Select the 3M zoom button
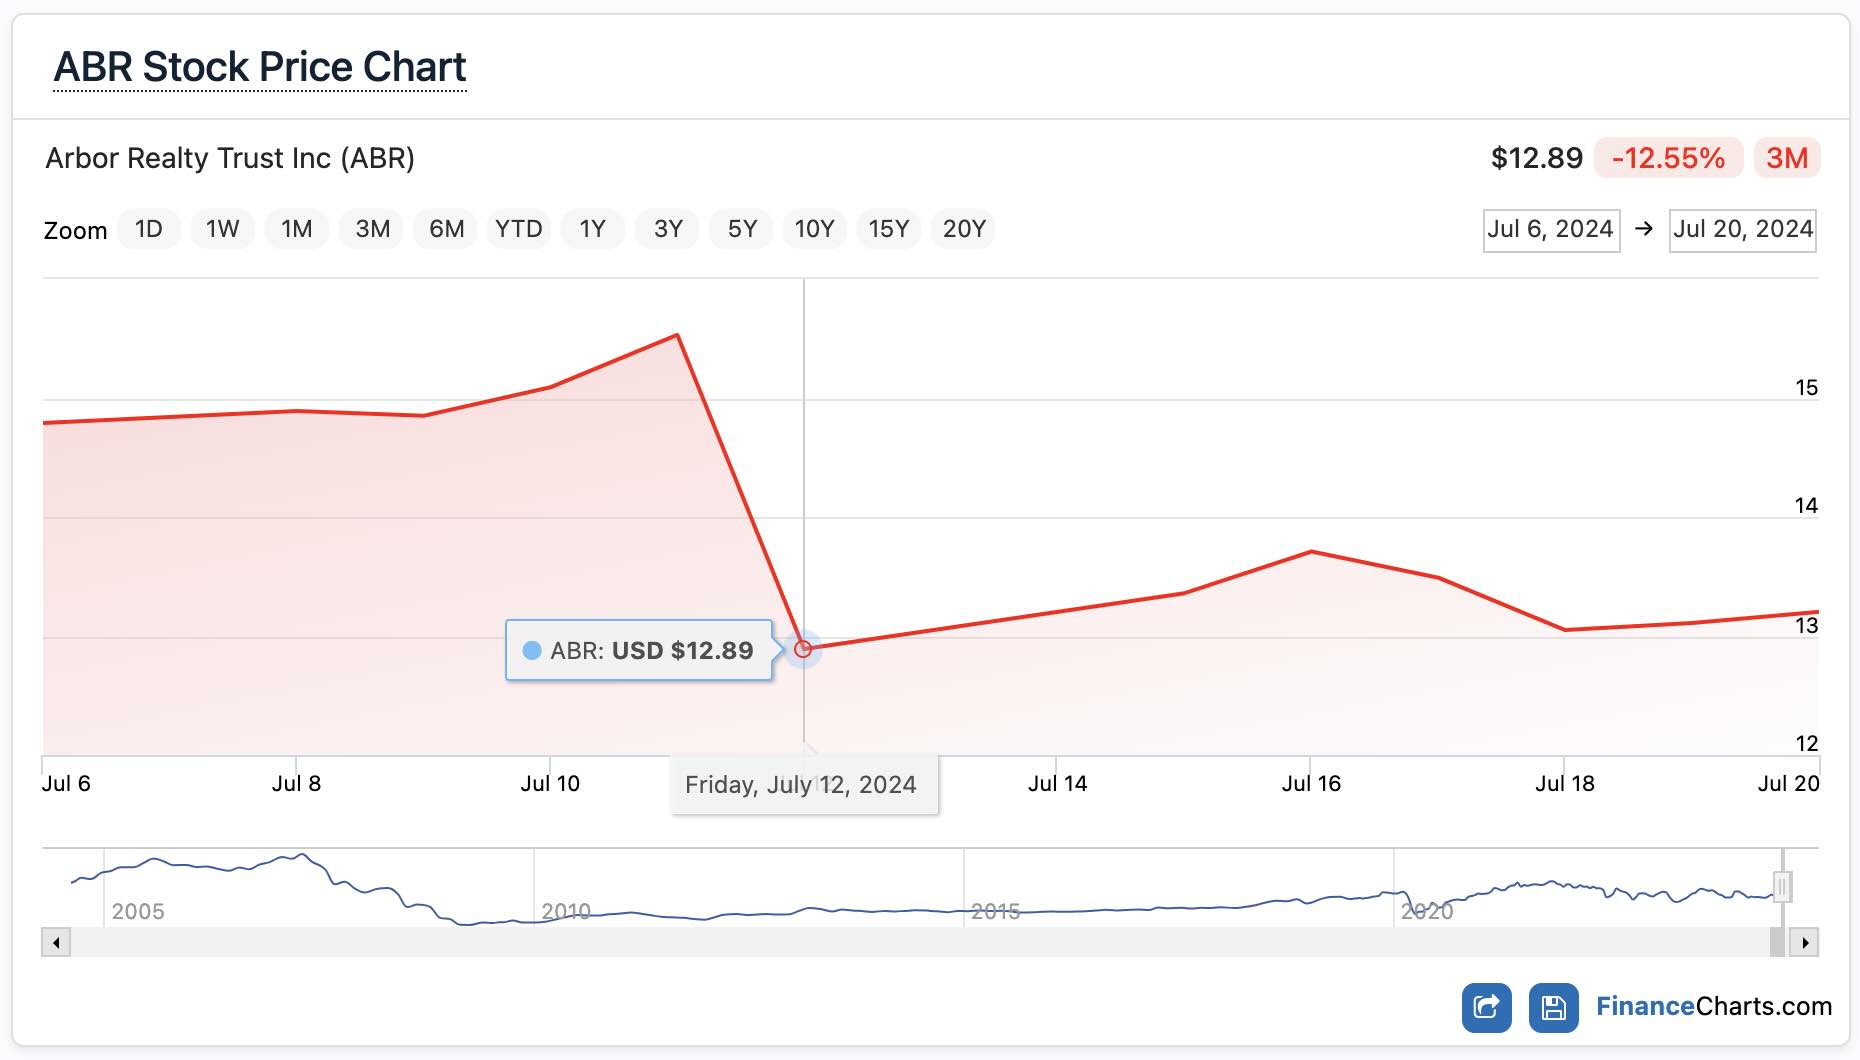This screenshot has width=1860, height=1060. click(373, 229)
